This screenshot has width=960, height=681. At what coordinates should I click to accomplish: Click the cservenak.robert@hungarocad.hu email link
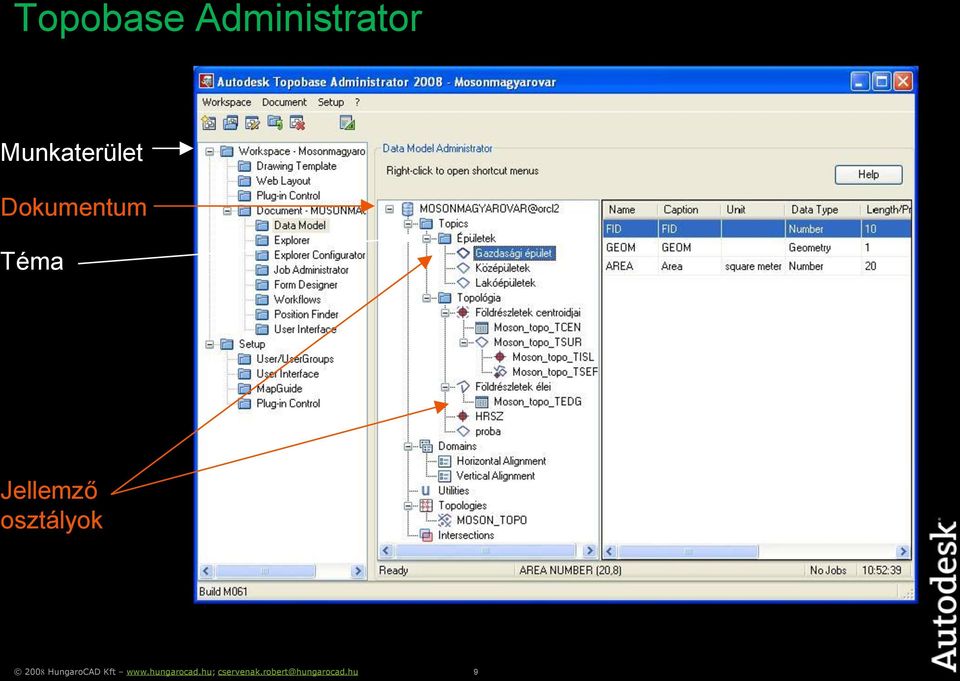(288, 672)
